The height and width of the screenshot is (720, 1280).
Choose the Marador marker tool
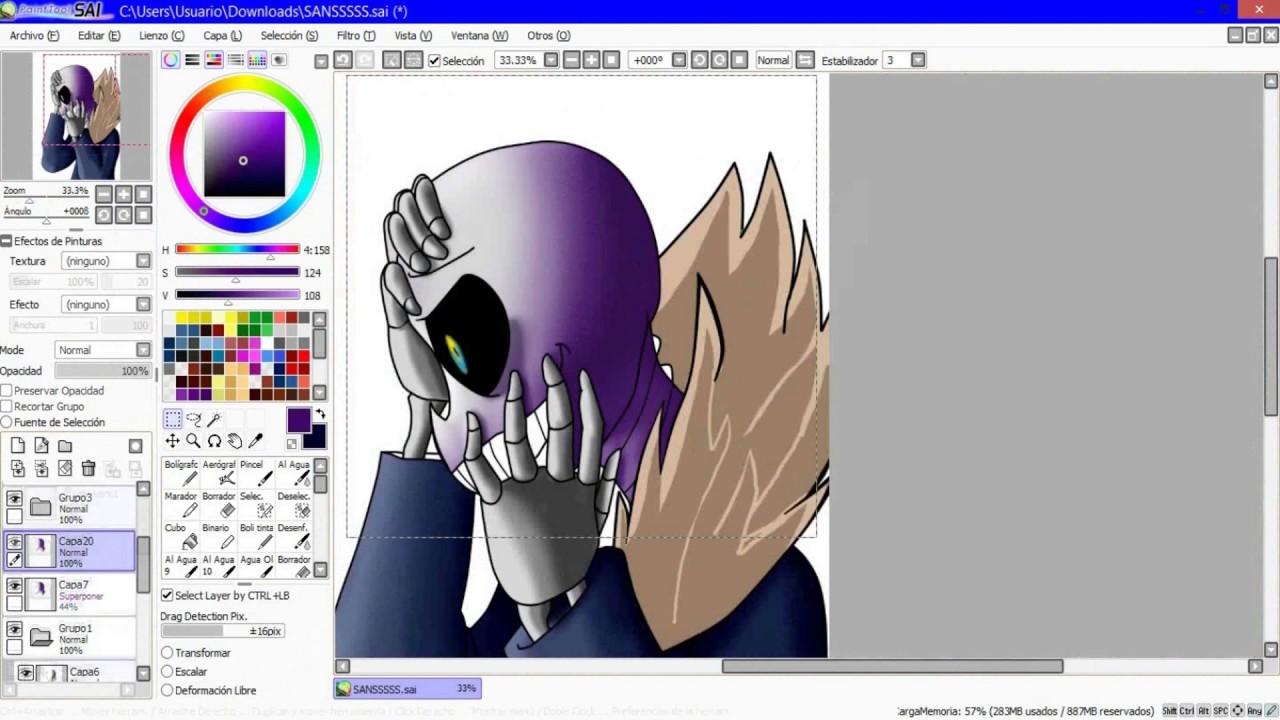(x=181, y=504)
